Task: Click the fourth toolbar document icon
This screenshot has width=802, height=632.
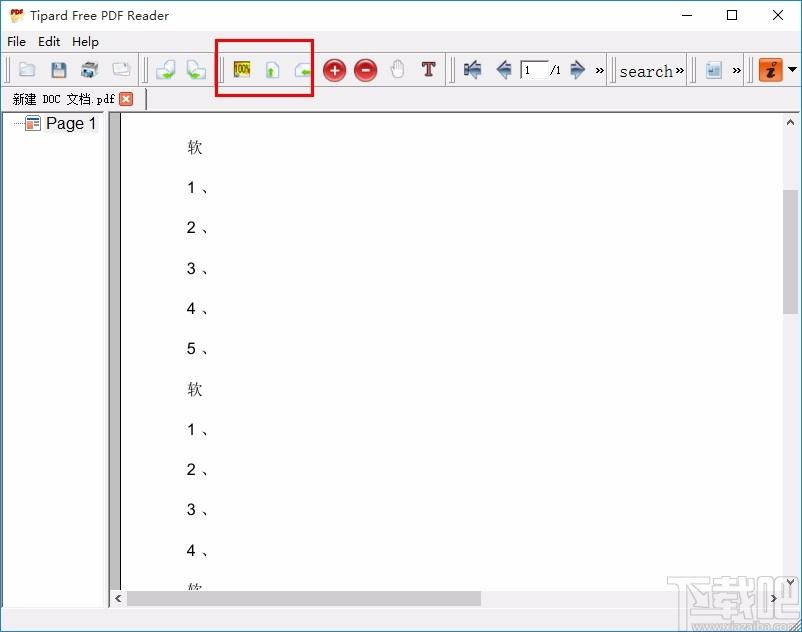Action: (x=121, y=69)
